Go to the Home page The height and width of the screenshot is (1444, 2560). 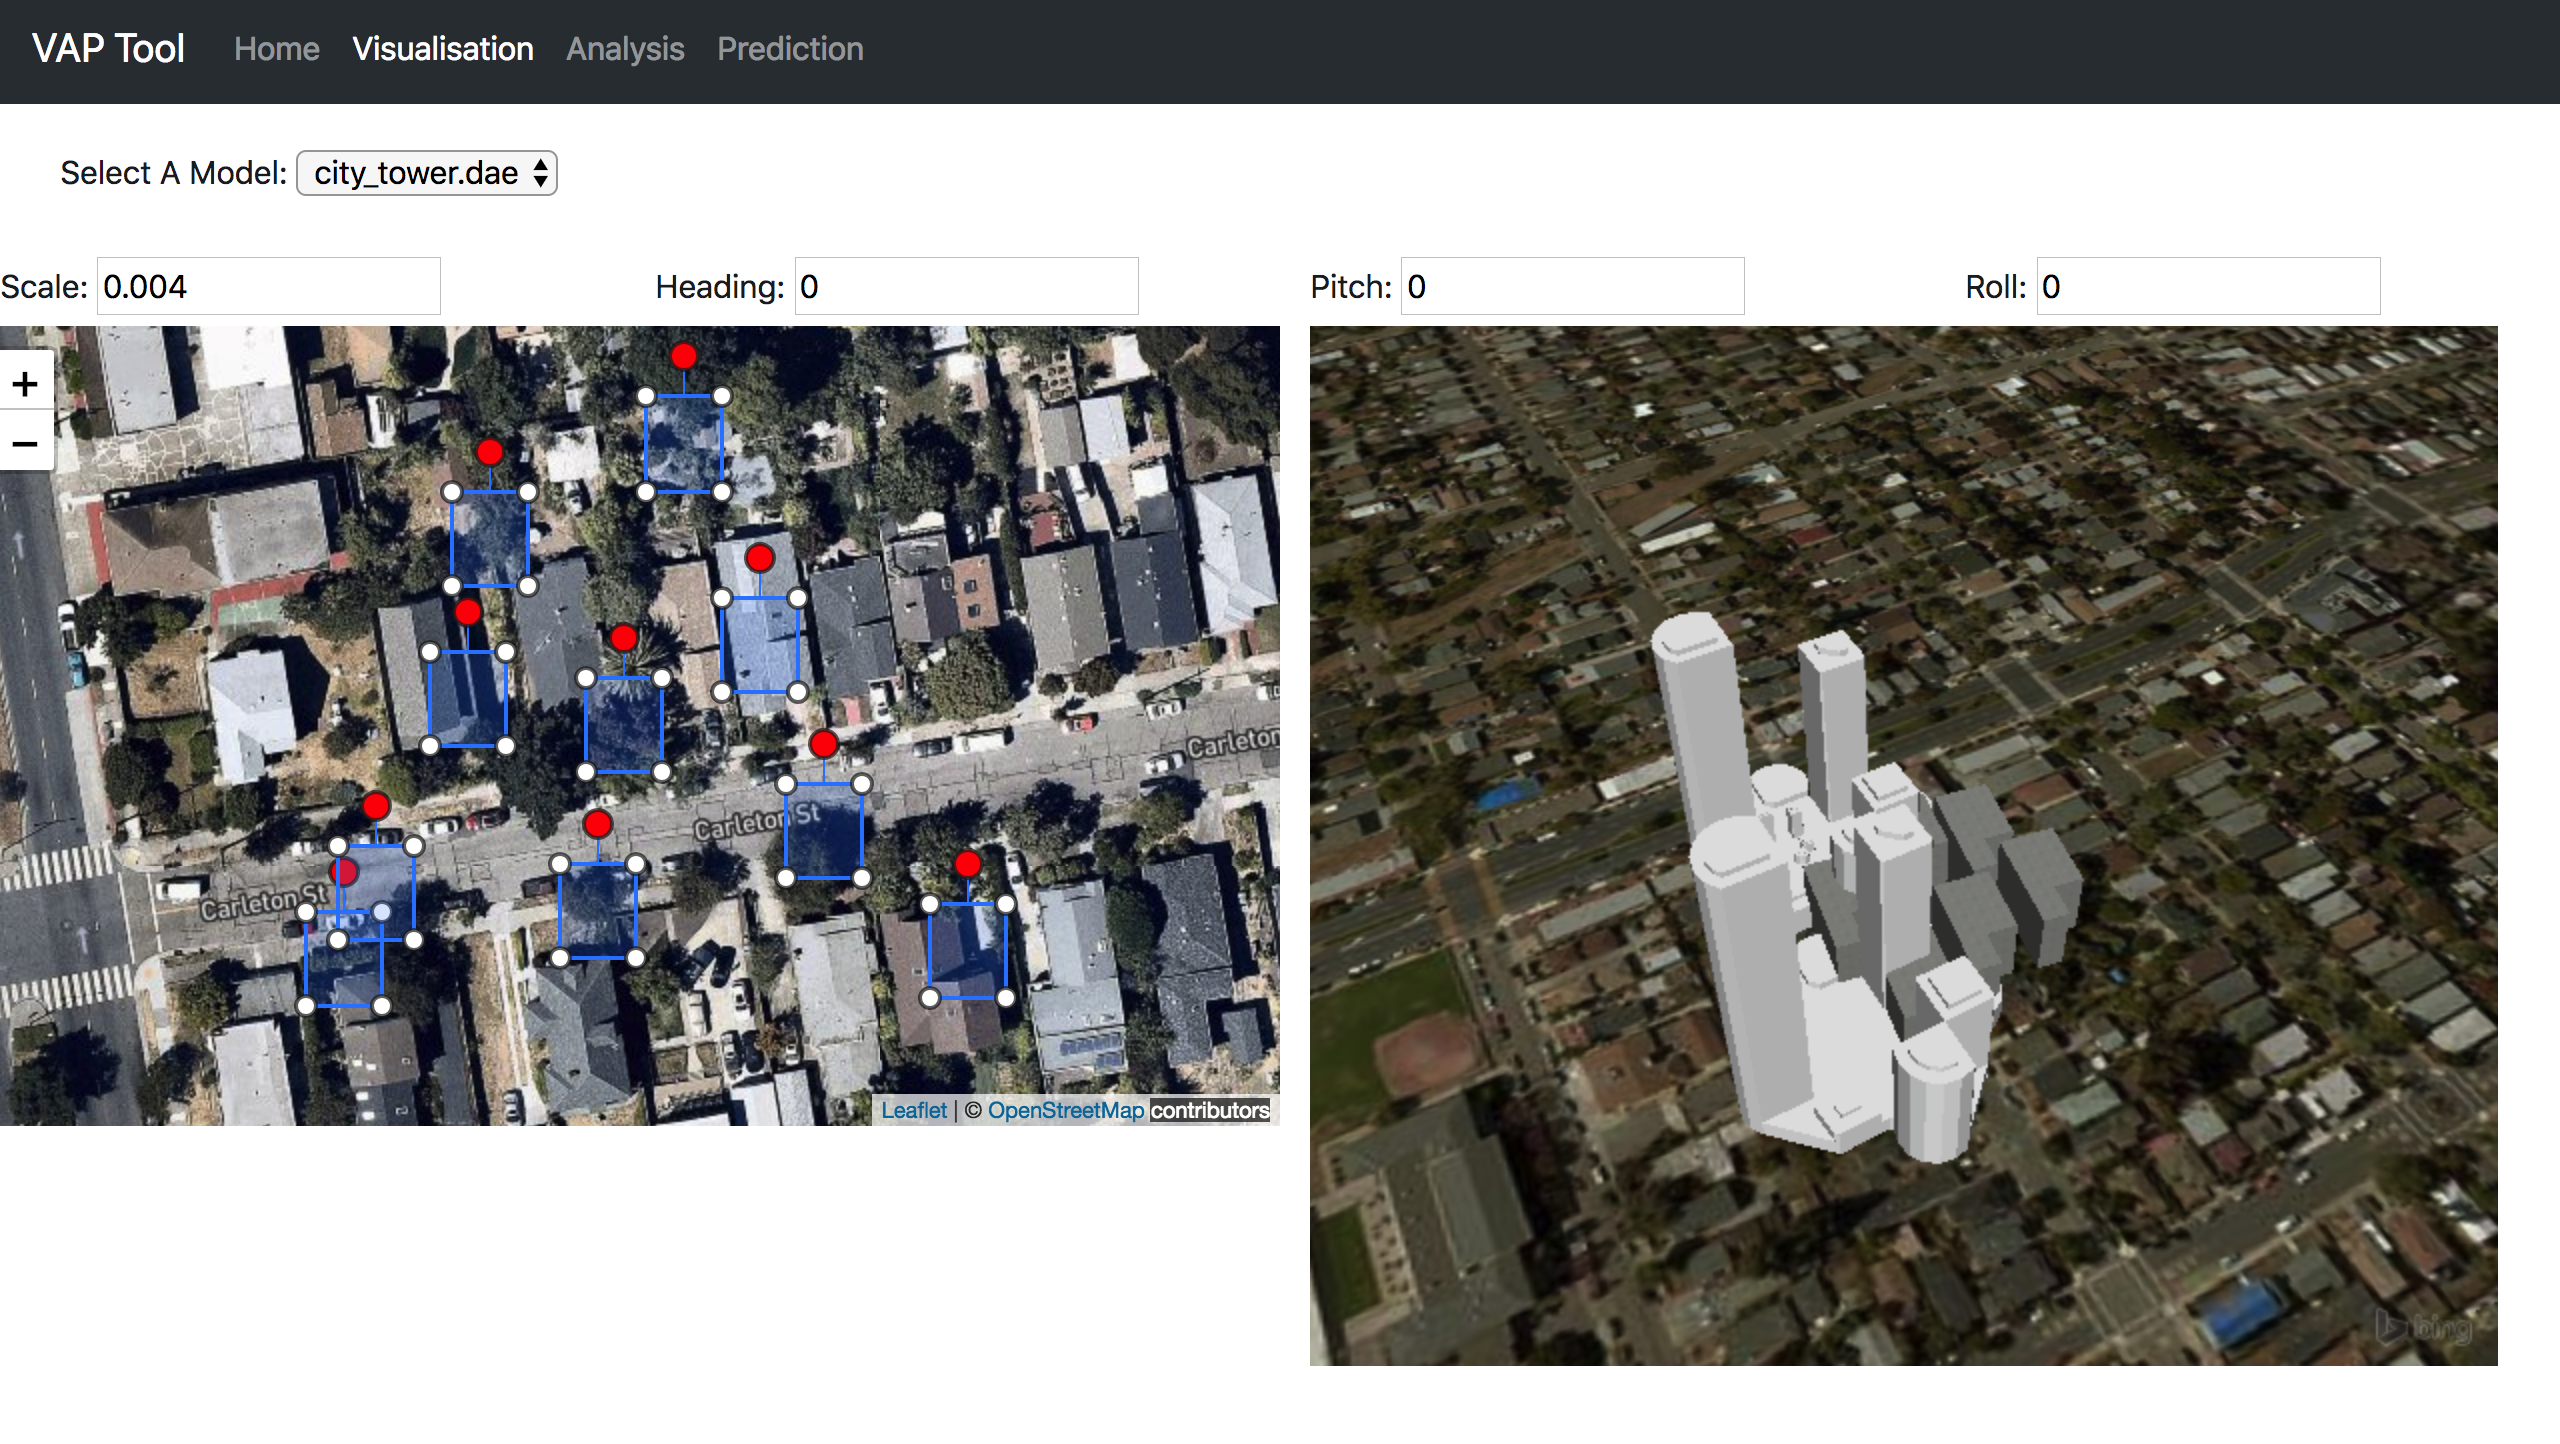(x=276, y=49)
